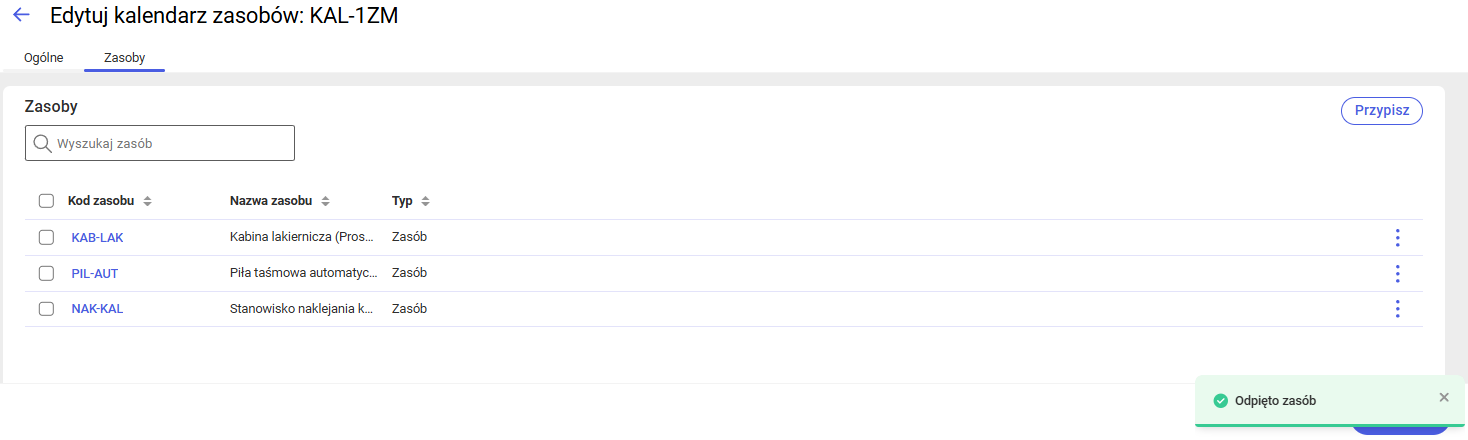Screen dimensions: 1468x440
Task: Check the PIL-AUT row checkbox
Action: coord(46,273)
